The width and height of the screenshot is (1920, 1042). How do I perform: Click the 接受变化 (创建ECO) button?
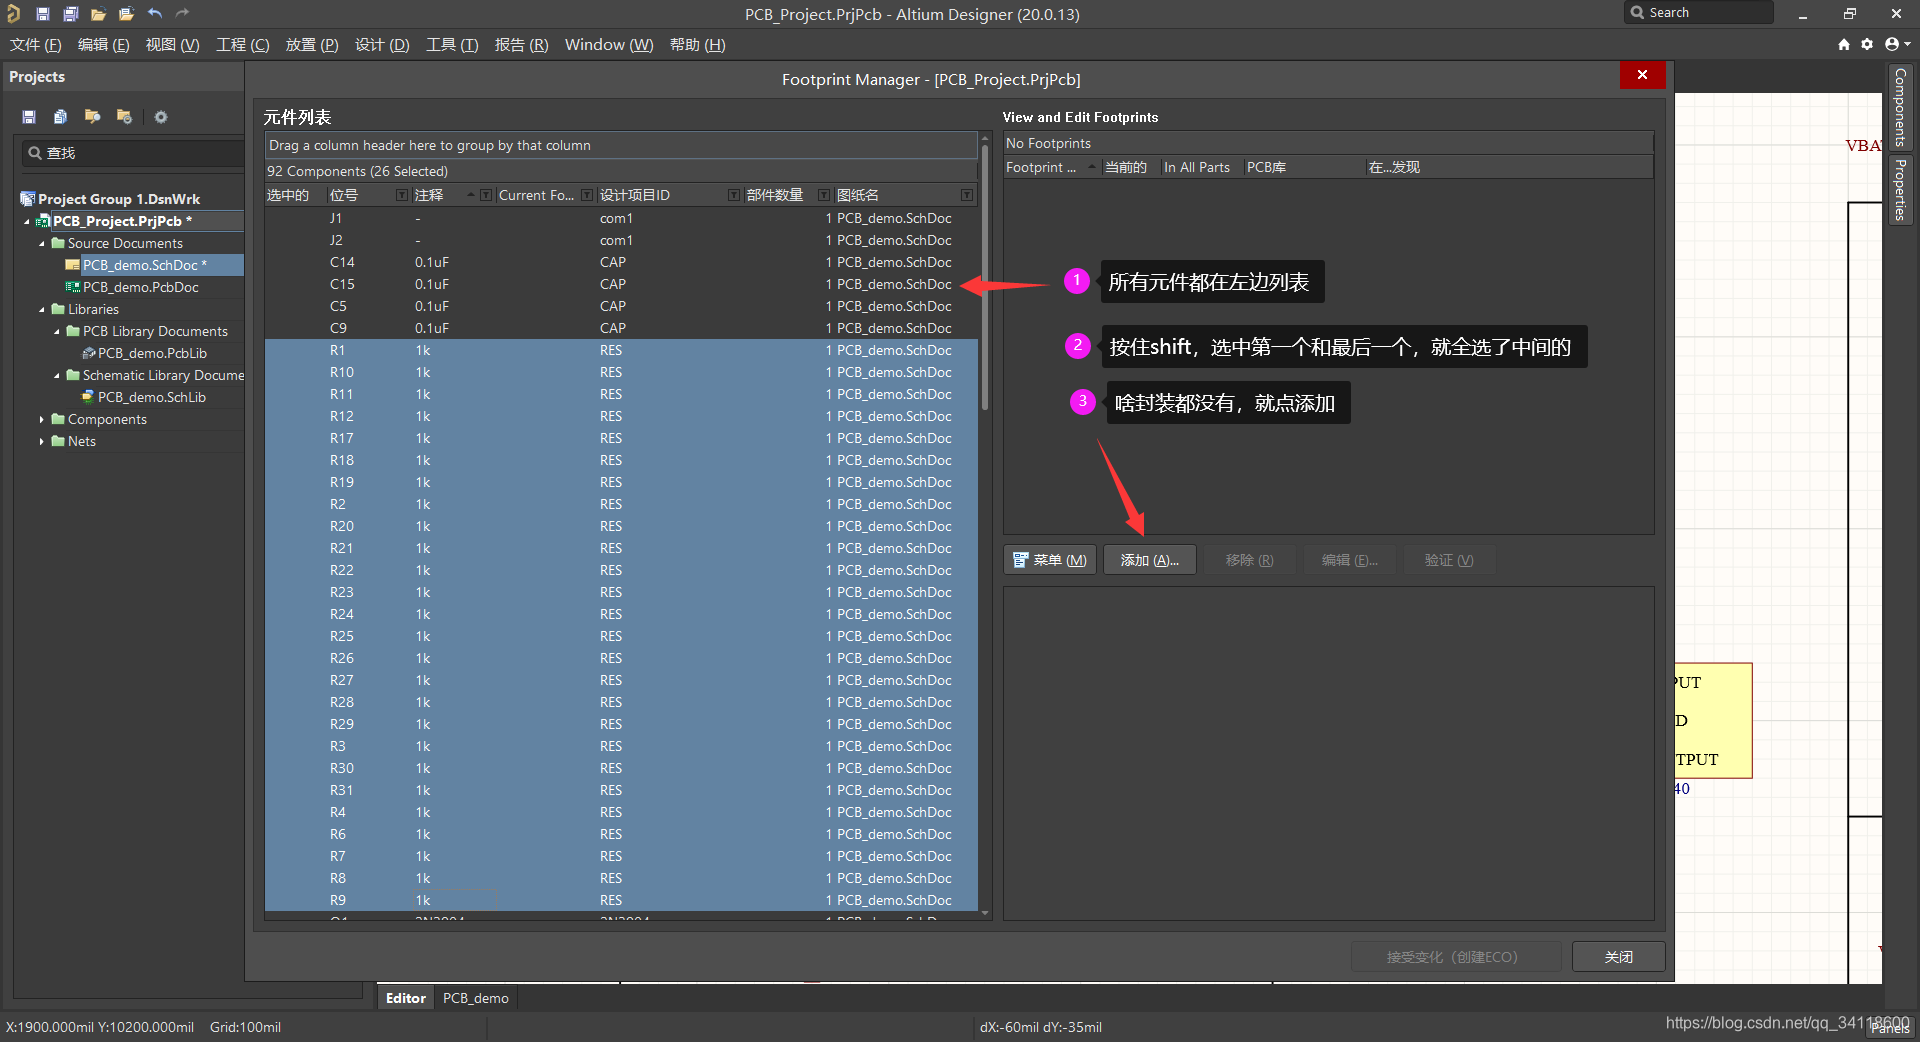[1456, 957]
